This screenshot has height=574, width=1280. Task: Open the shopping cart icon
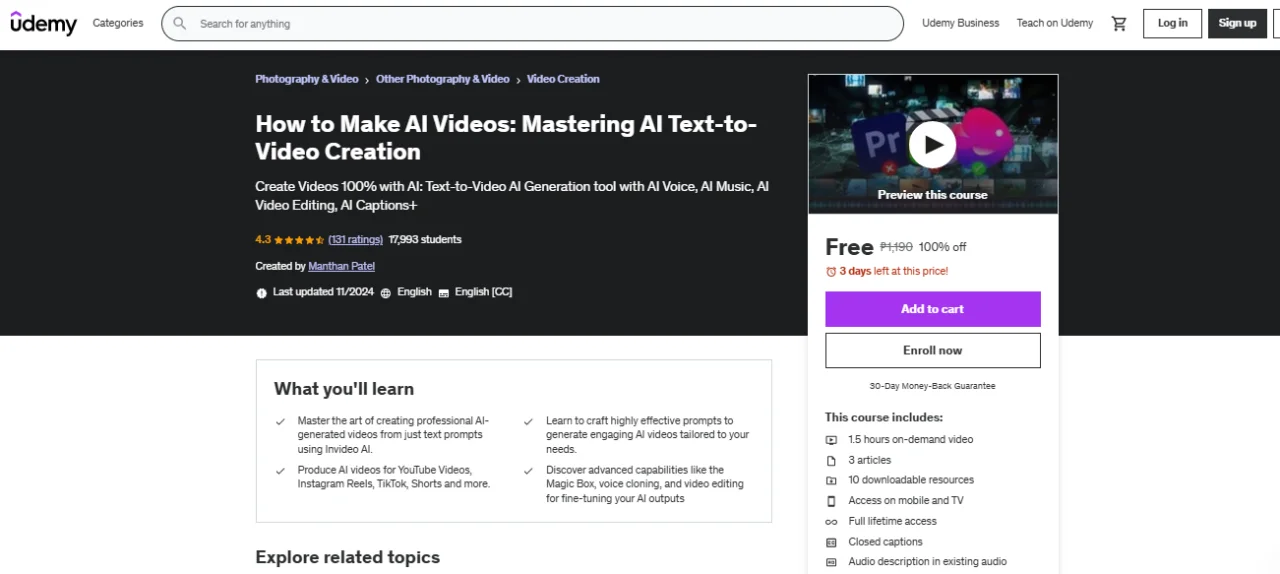click(1119, 23)
